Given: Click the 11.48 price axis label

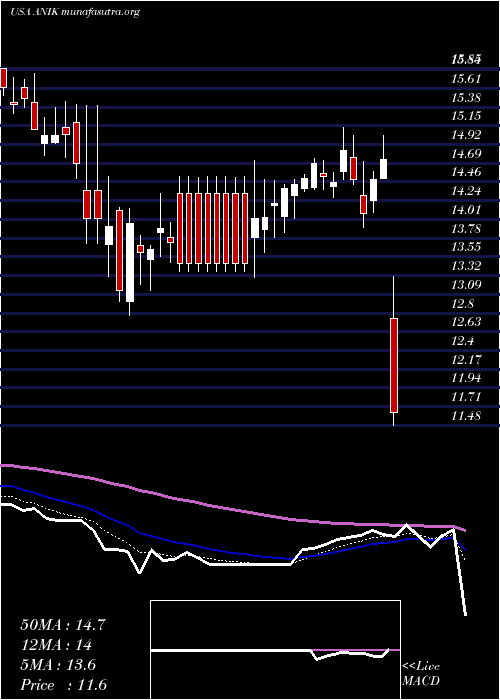Looking at the screenshot, I should pos(466,416).
